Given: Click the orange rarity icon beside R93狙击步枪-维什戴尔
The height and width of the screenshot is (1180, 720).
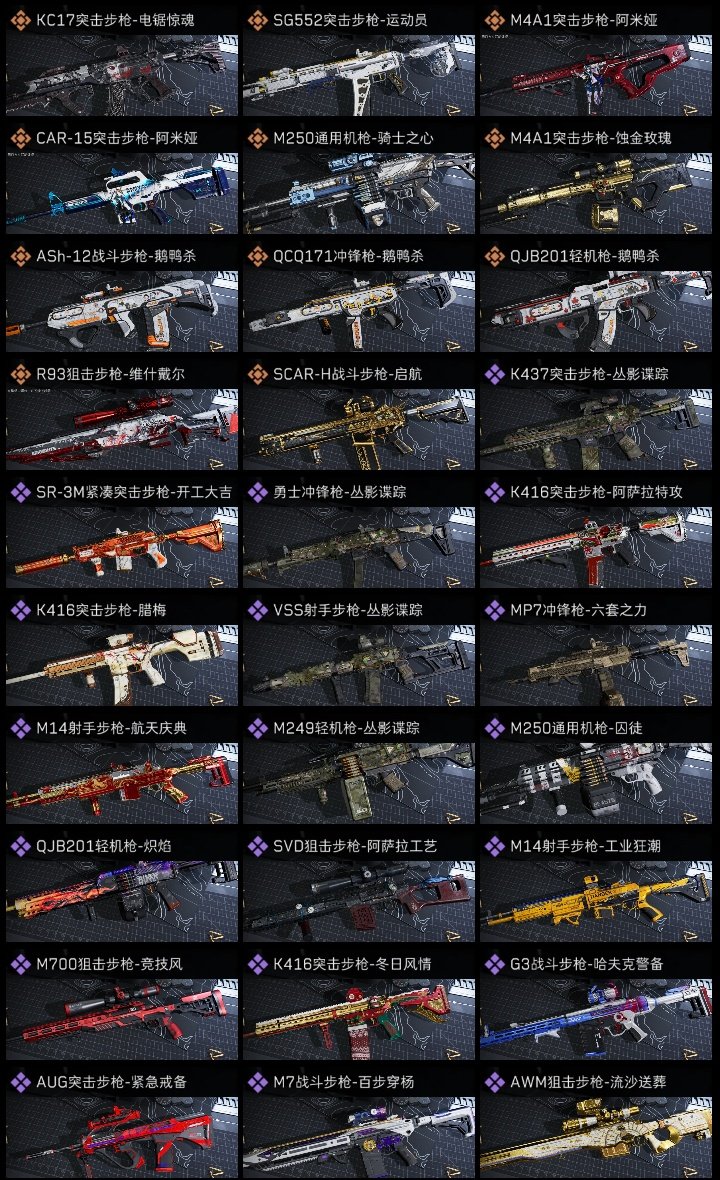Looking at the screenshot, I should tap(20, 374).
